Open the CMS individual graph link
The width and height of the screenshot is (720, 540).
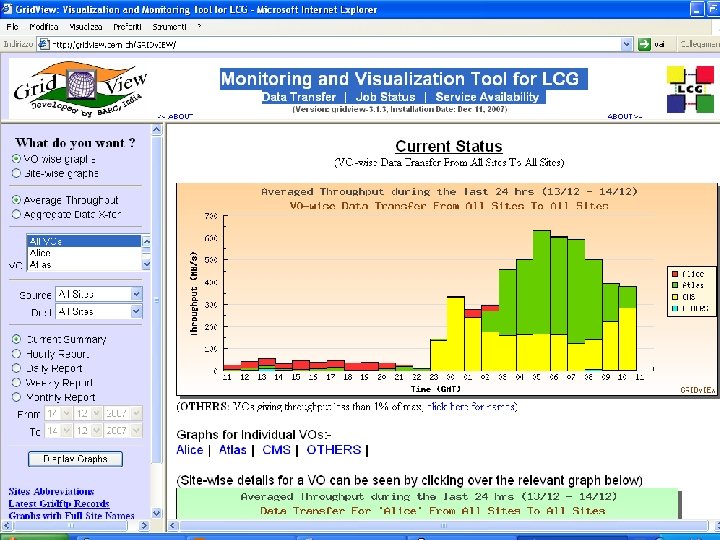[x=276, y=450]
